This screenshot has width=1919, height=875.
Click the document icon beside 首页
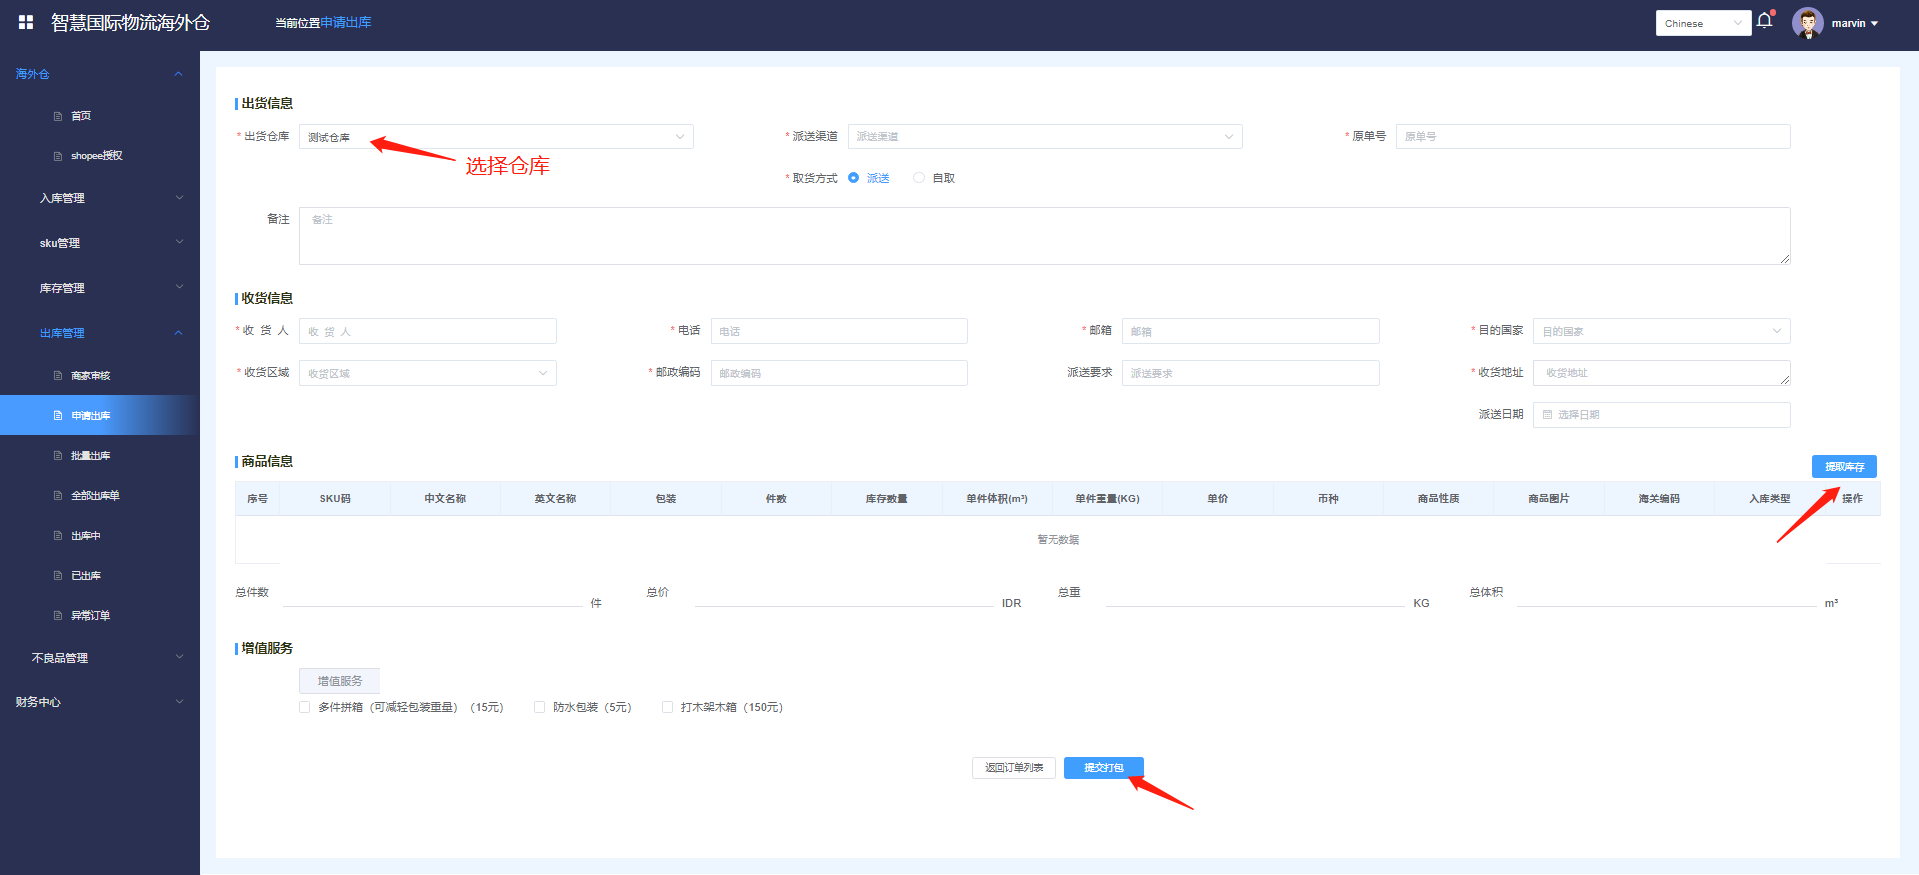point(58,116)
